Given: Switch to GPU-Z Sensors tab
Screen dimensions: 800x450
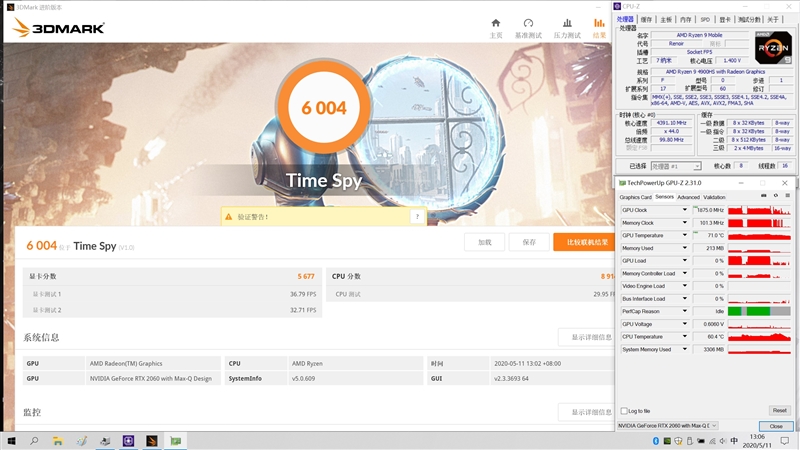Looking at the screenshot, I should 664,197.
